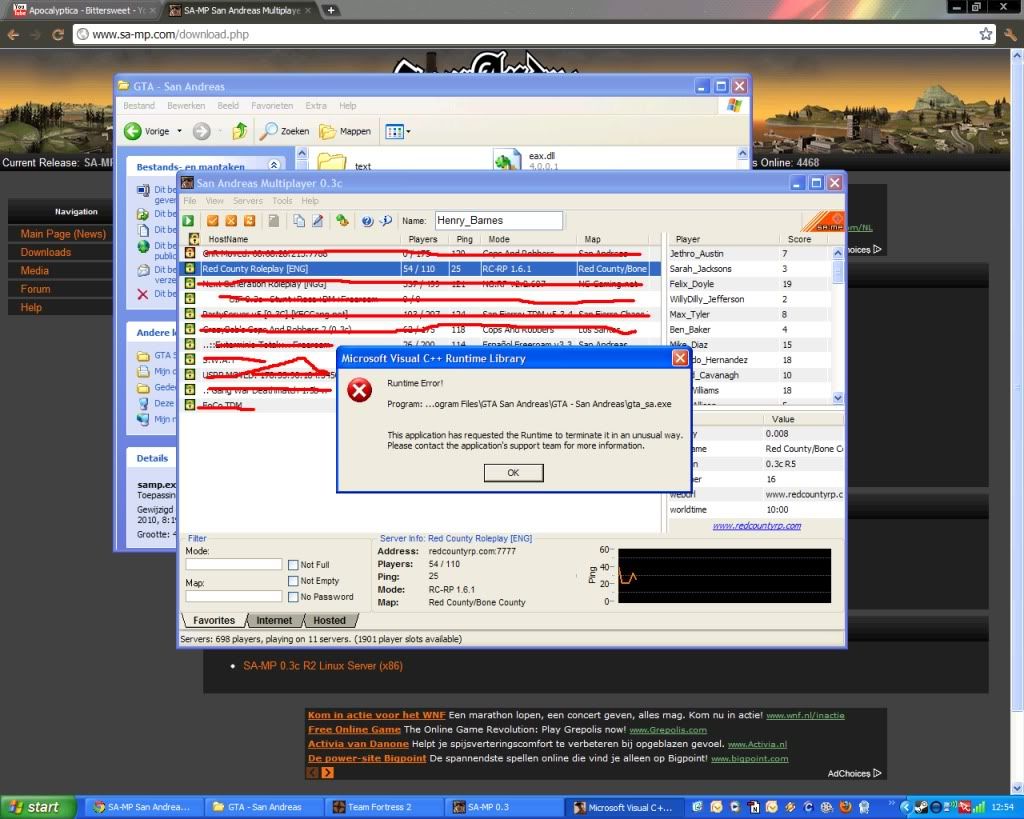The width and height of the screenshot is (1024, 819).
Task: Enable the No Password filter checkbox
Action: tap(293, 596)
